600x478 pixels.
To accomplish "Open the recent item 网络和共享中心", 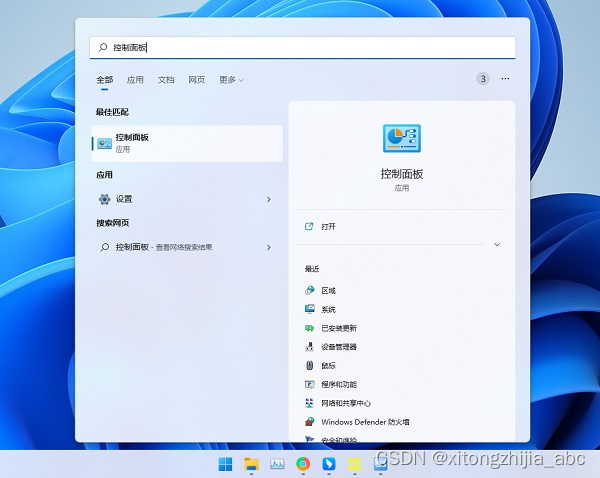I will (346, 403).
